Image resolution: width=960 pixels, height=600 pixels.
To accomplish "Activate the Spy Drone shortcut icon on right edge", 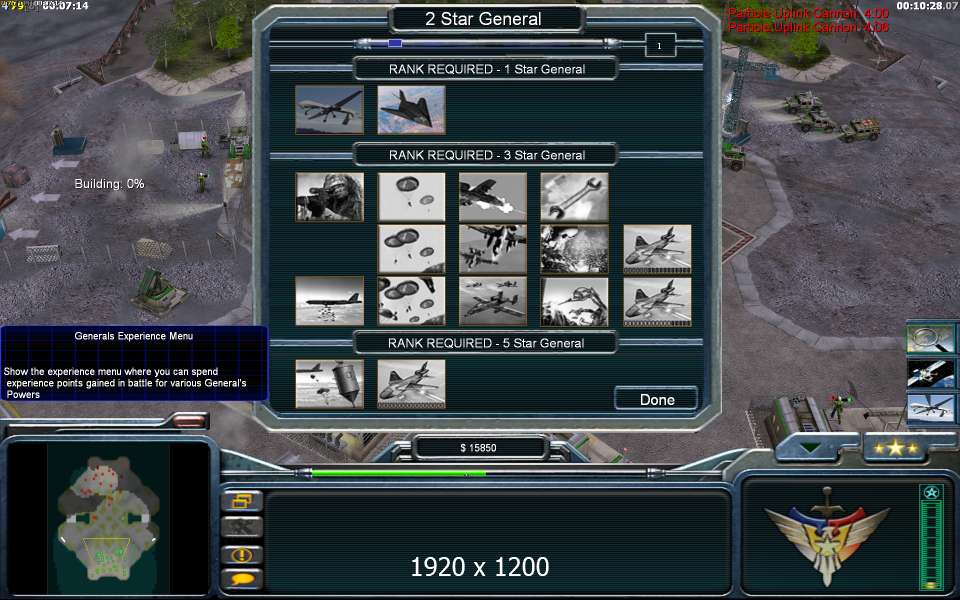I will [931, 408].
